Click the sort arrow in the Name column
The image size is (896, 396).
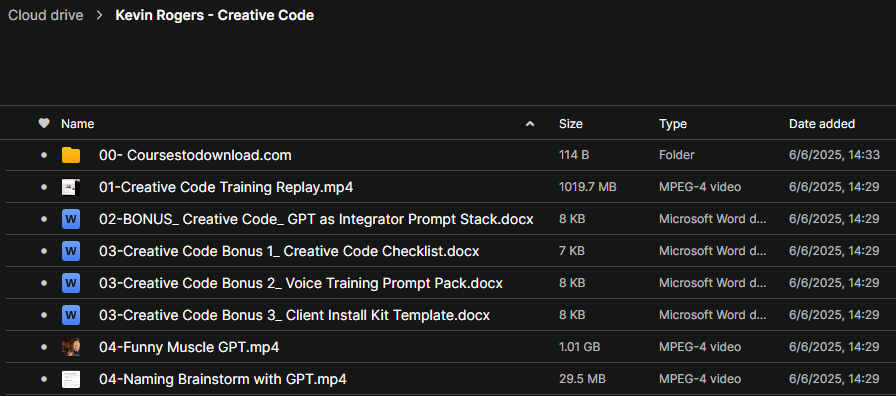click(530, 123)
